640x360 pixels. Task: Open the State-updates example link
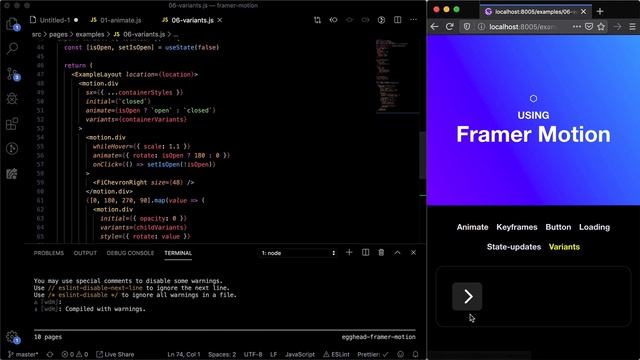[513, 247]
